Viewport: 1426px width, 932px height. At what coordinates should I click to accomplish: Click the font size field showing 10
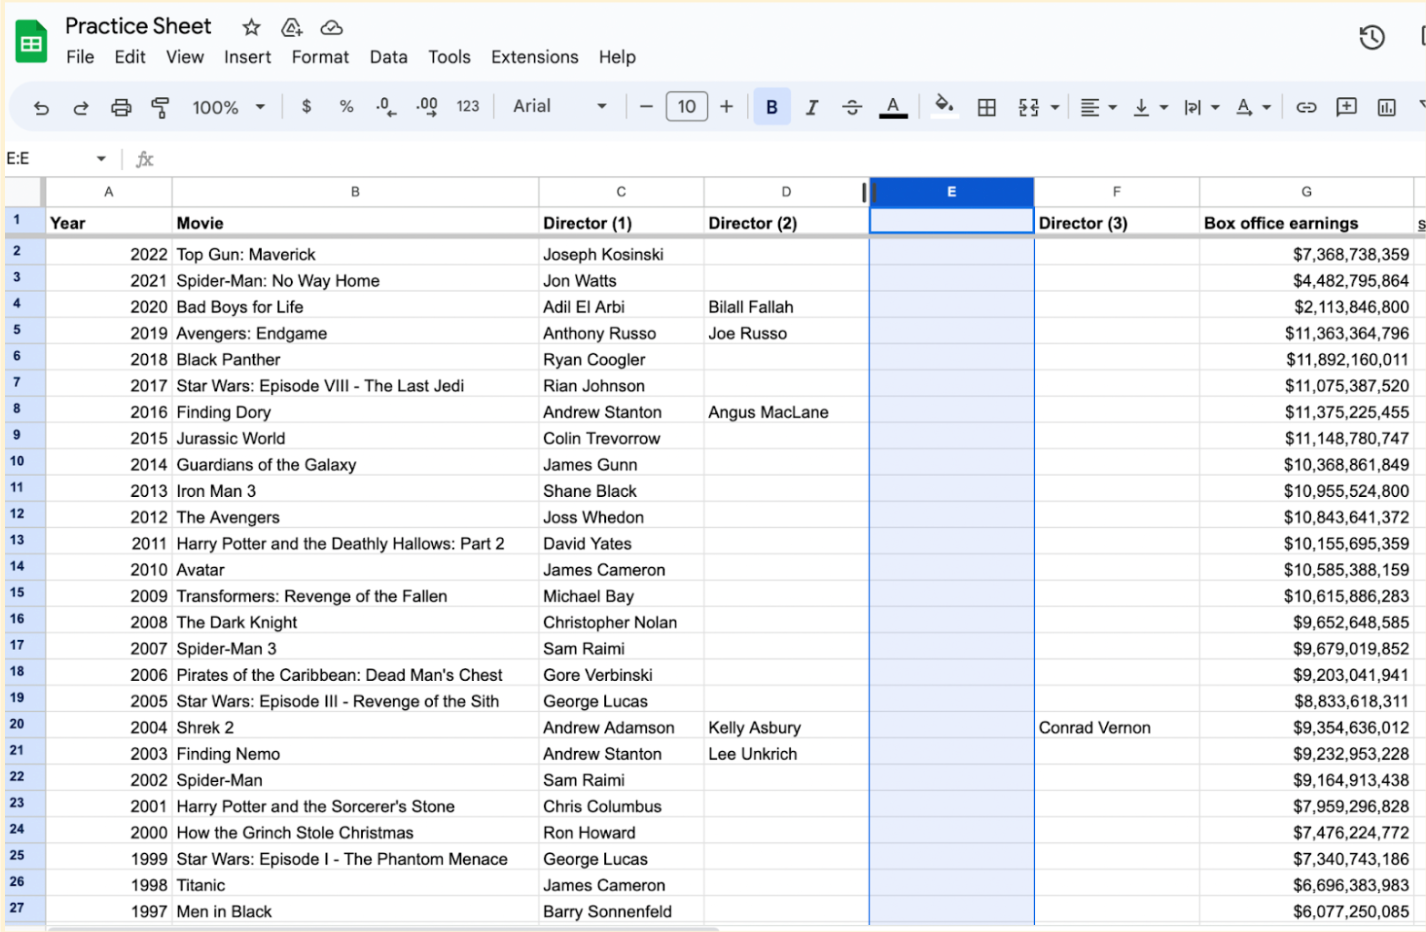[x=687, y=106]
